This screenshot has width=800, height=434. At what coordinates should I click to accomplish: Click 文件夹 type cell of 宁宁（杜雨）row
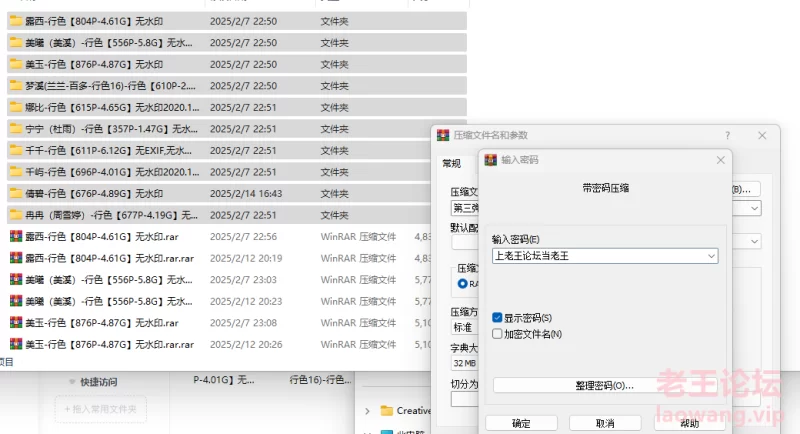(334, 129)
